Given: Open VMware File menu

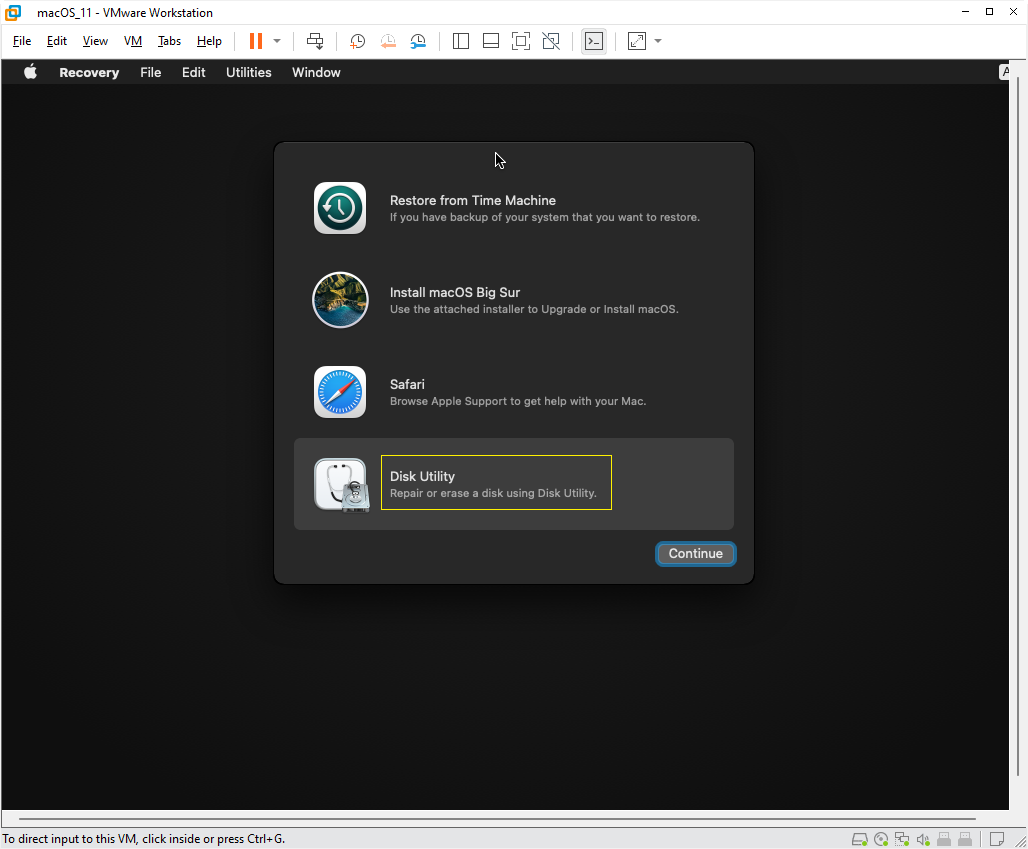Looking at the screenshot, I should 22,41.
